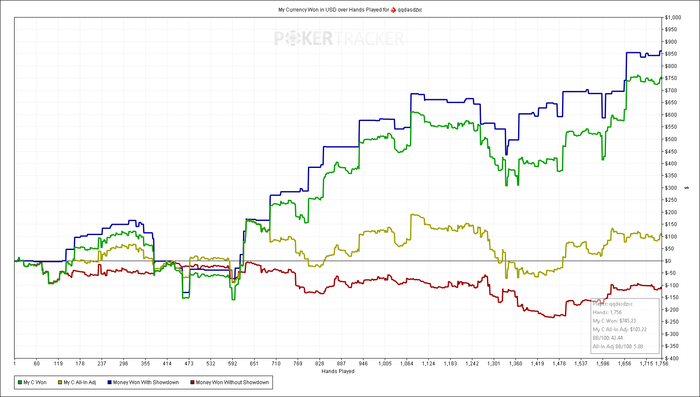The width and height of the screenshot is (700, 397).
Task: Click the 'Hands: 1,756' line in the info box
Action: pyautogui.click(x=607, y=312)
